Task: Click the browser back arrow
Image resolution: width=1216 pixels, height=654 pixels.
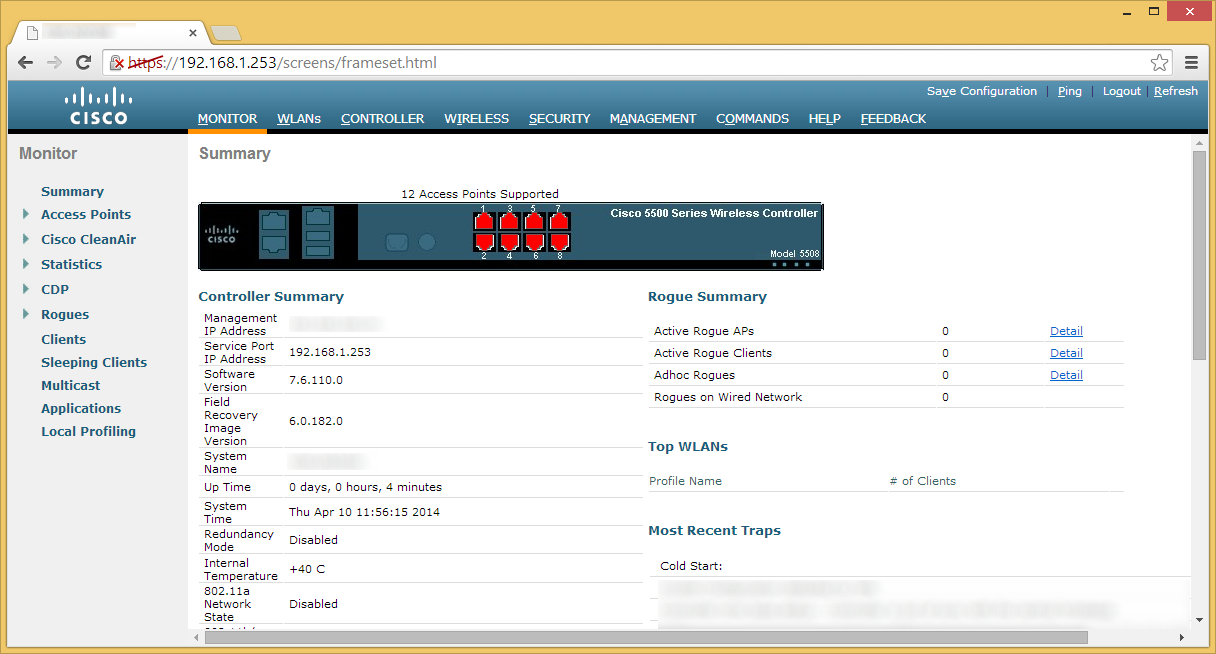Action: 25,61
